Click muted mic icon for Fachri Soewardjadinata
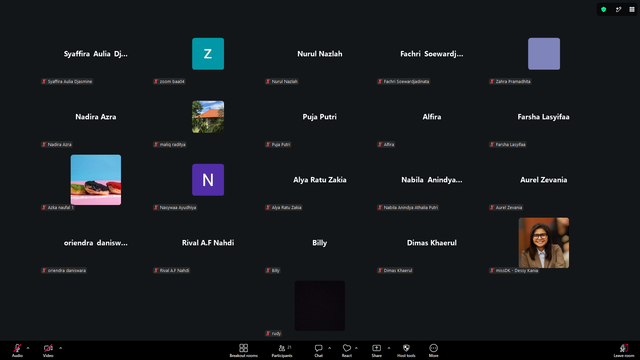The image size is (640, 360). [x=380, y=82]
